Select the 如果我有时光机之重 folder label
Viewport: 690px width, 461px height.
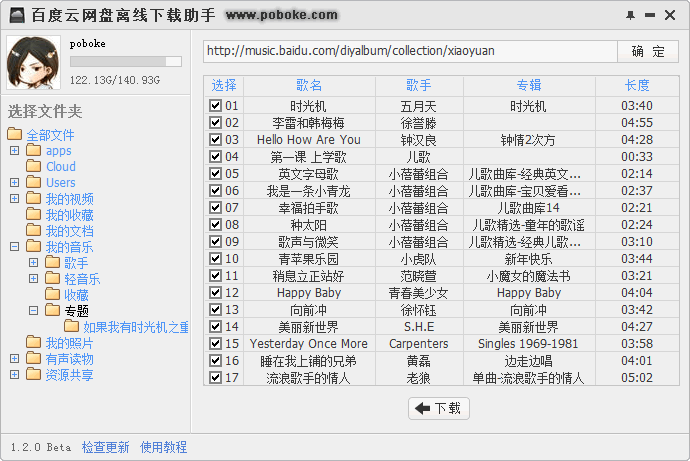point(136,327)
